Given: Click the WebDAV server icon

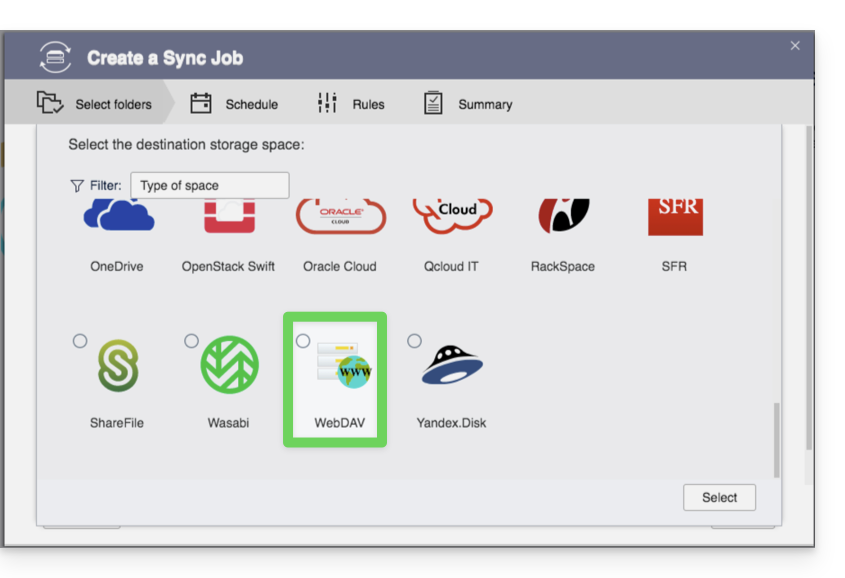Looking at the screenshot, I should (x=342, y=366).
